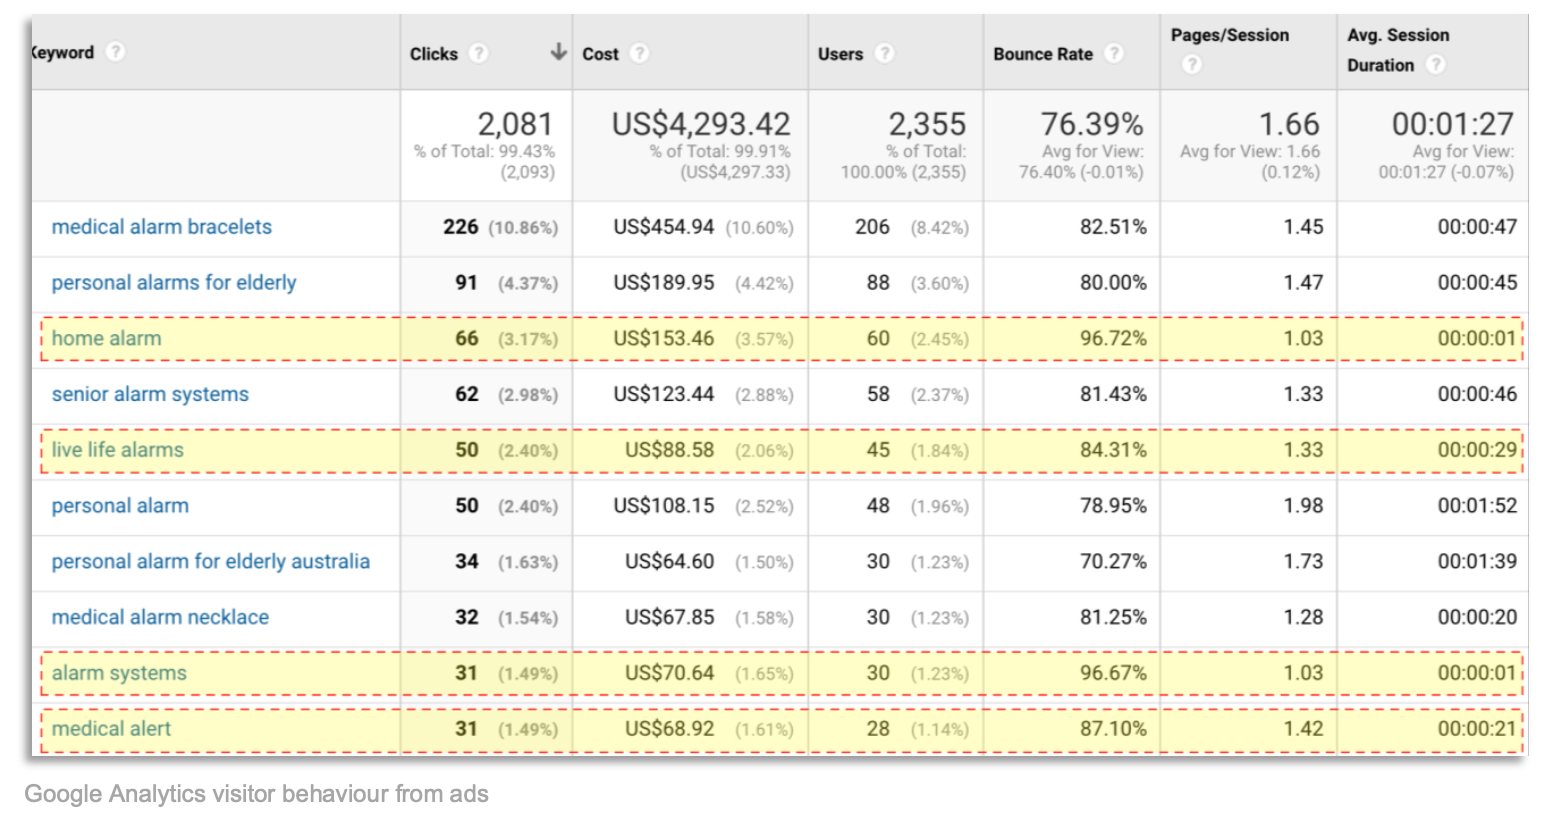Open help icon under Pages/Session header
This screenshot has height=820, width=1548.
click(x=1191, y=65)
